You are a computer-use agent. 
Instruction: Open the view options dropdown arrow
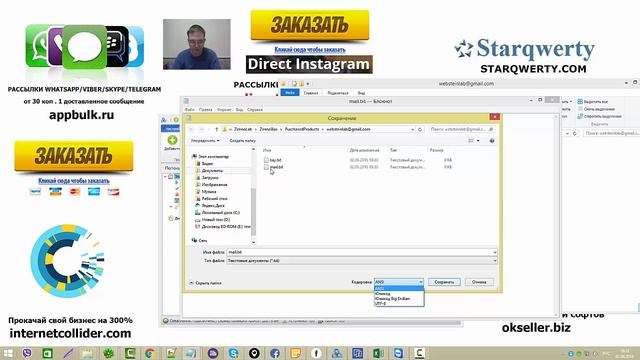(478, 141)
